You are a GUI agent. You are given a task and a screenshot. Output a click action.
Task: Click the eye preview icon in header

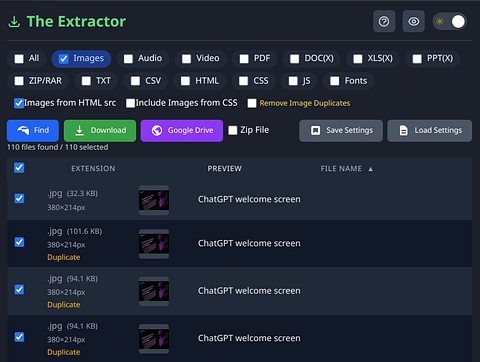coord(414,21)
